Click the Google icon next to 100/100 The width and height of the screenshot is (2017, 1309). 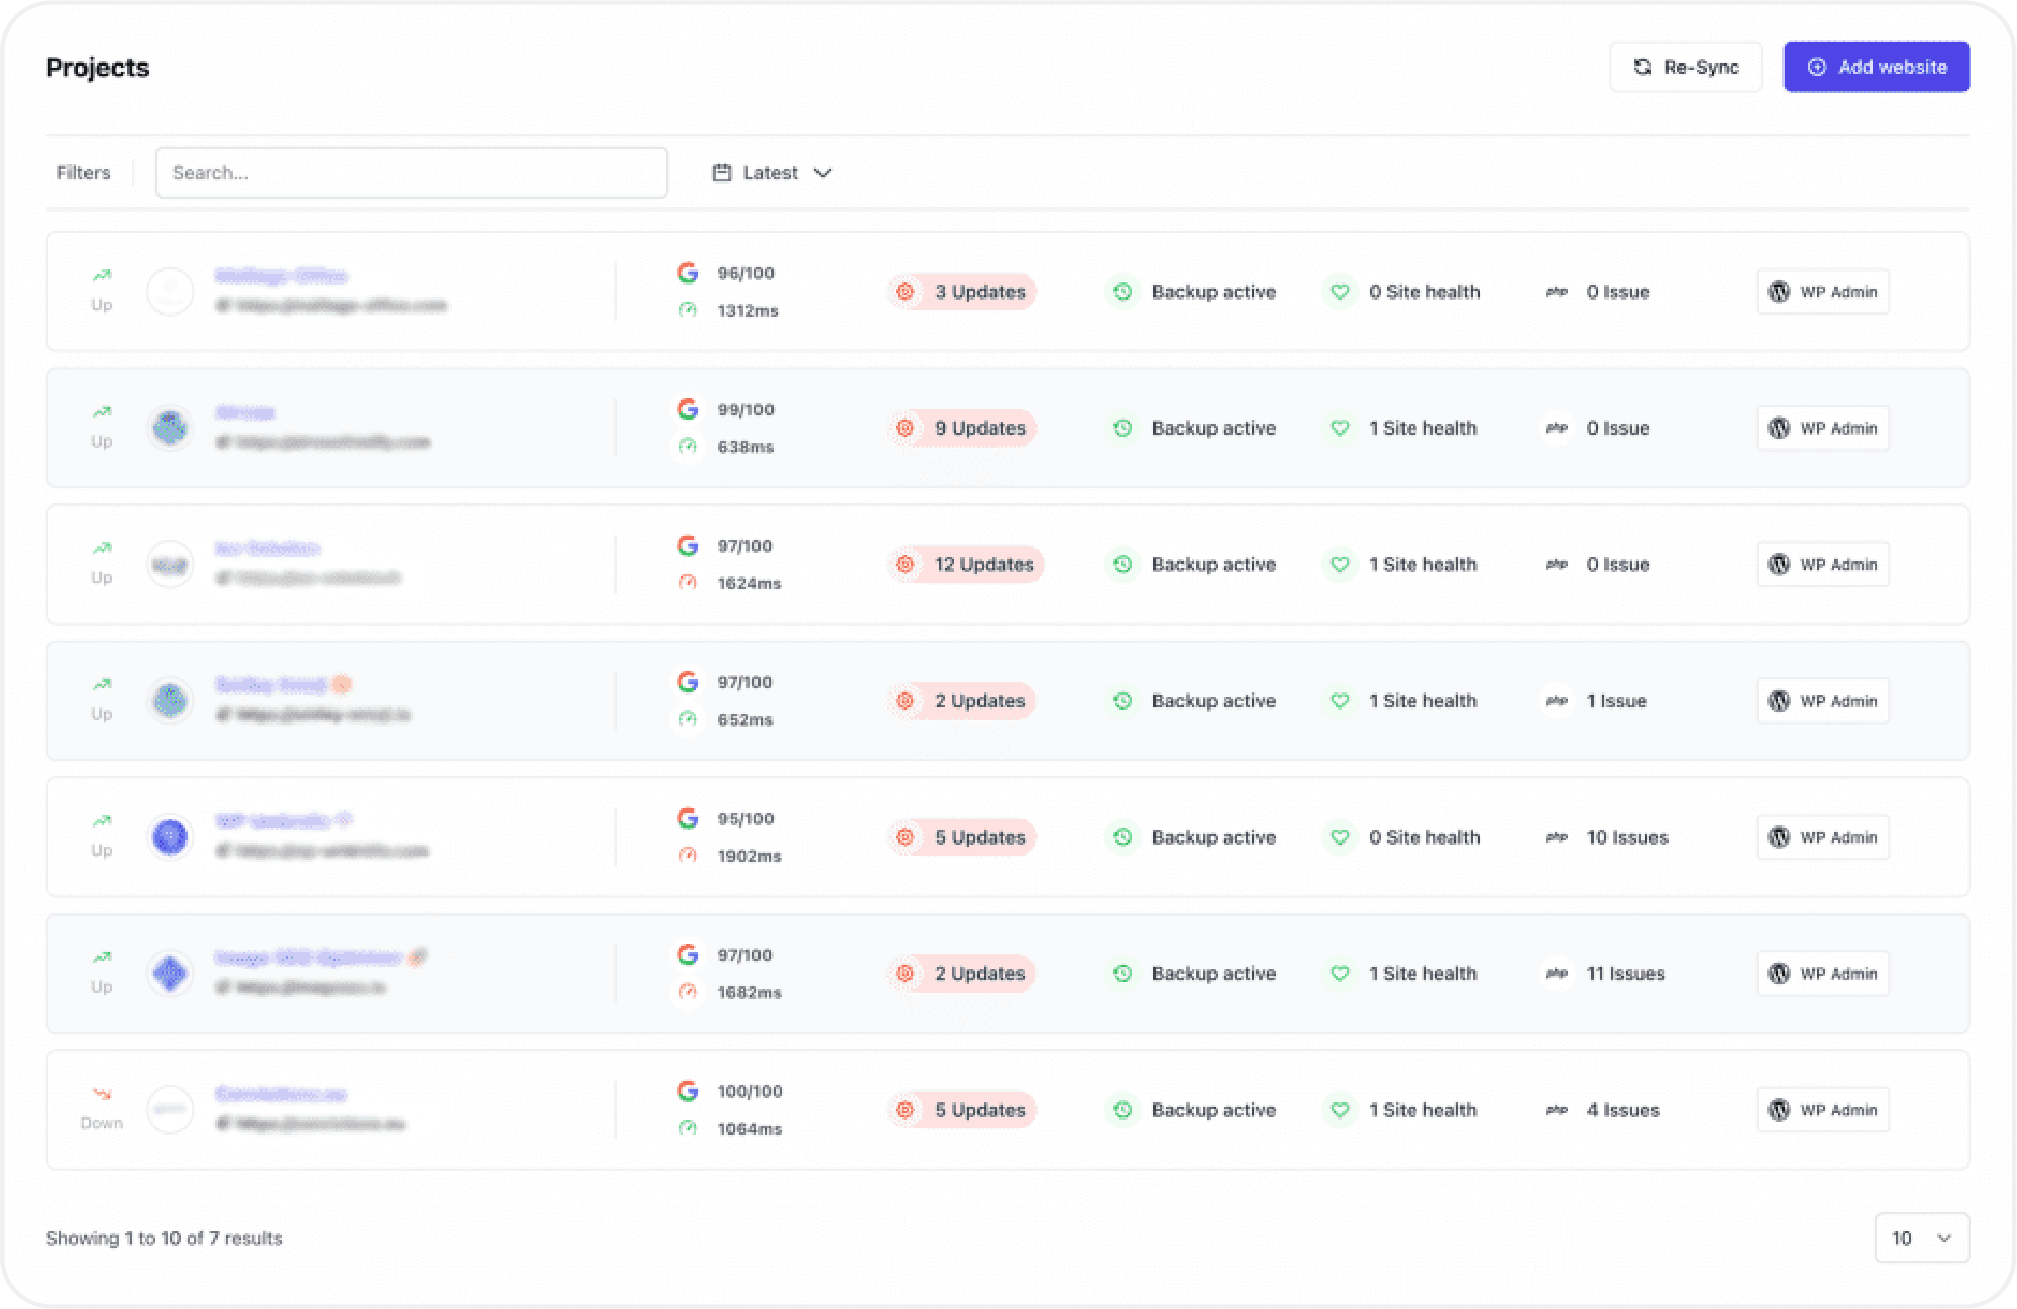[688, 1091]
